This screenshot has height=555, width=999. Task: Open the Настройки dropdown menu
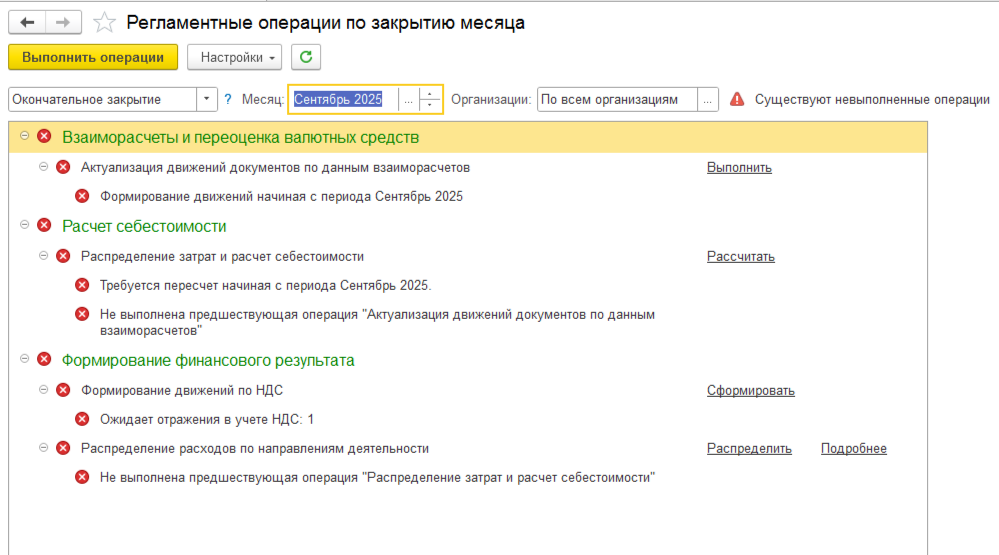coord(234,57)
